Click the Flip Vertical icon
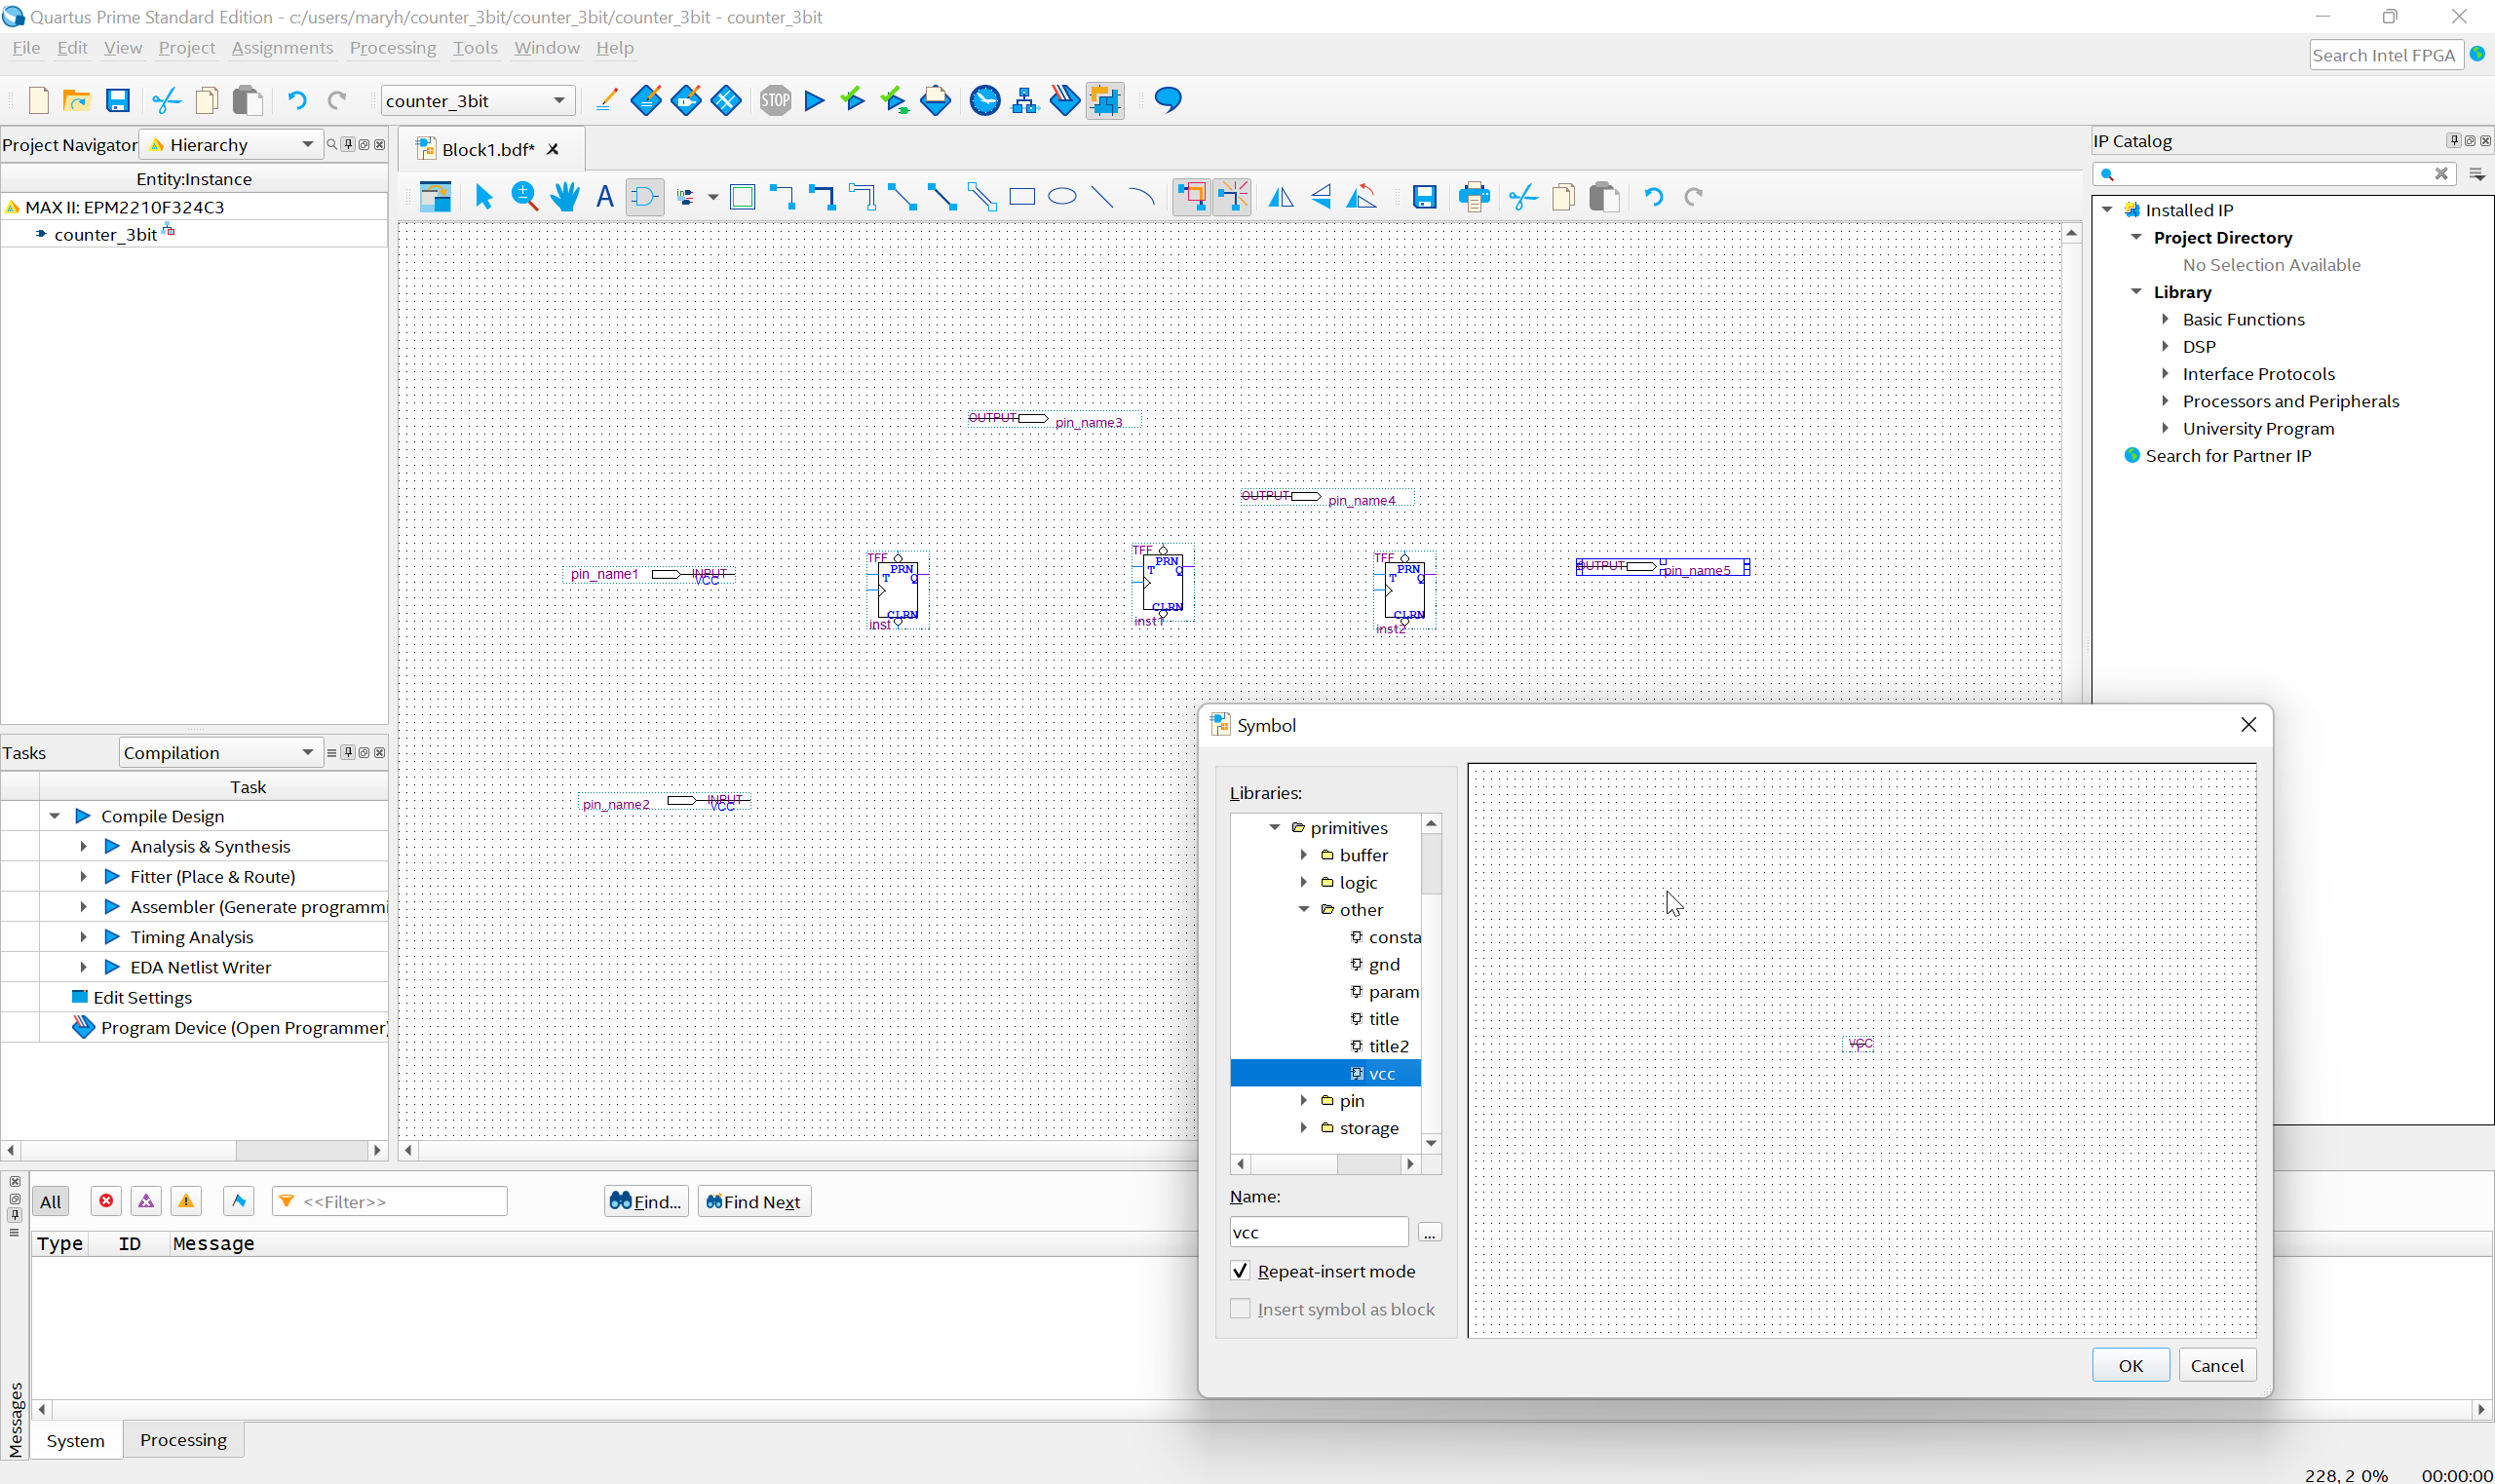Viewport: 2495px width, 1484px height. (x=1321, y=197)
